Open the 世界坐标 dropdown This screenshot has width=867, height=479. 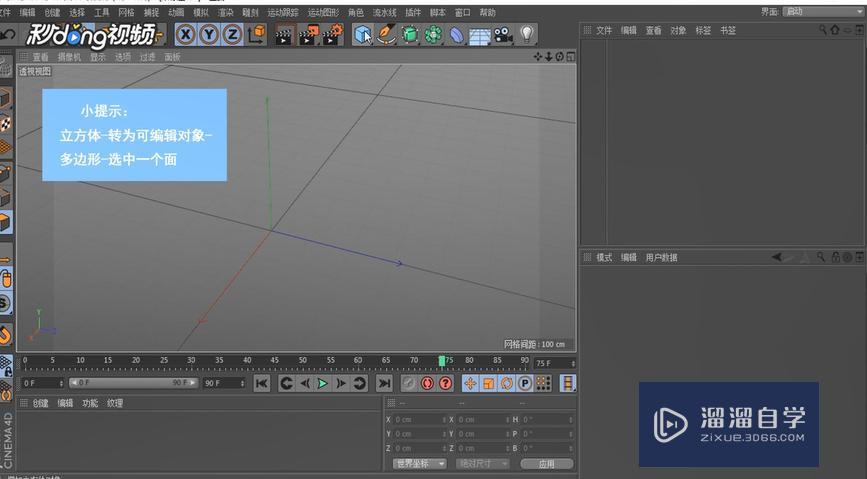[420, 464]
